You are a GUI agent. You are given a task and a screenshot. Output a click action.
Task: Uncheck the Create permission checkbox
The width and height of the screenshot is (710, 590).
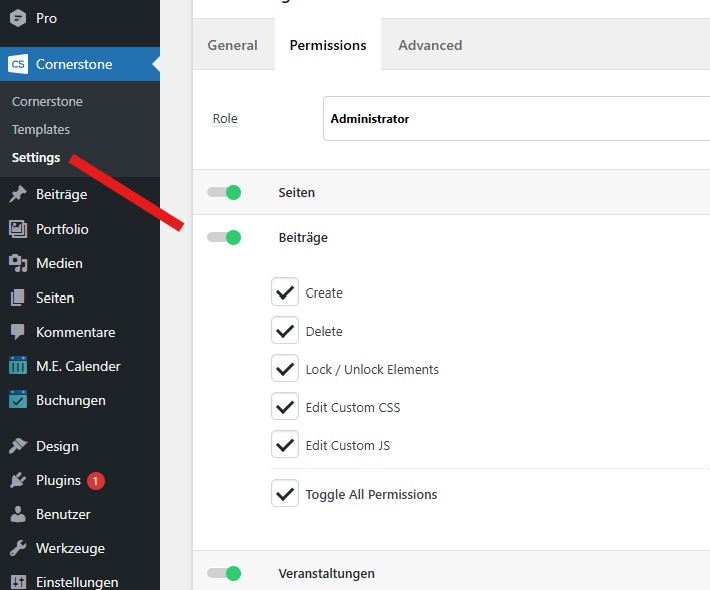(x=285, y=292)
